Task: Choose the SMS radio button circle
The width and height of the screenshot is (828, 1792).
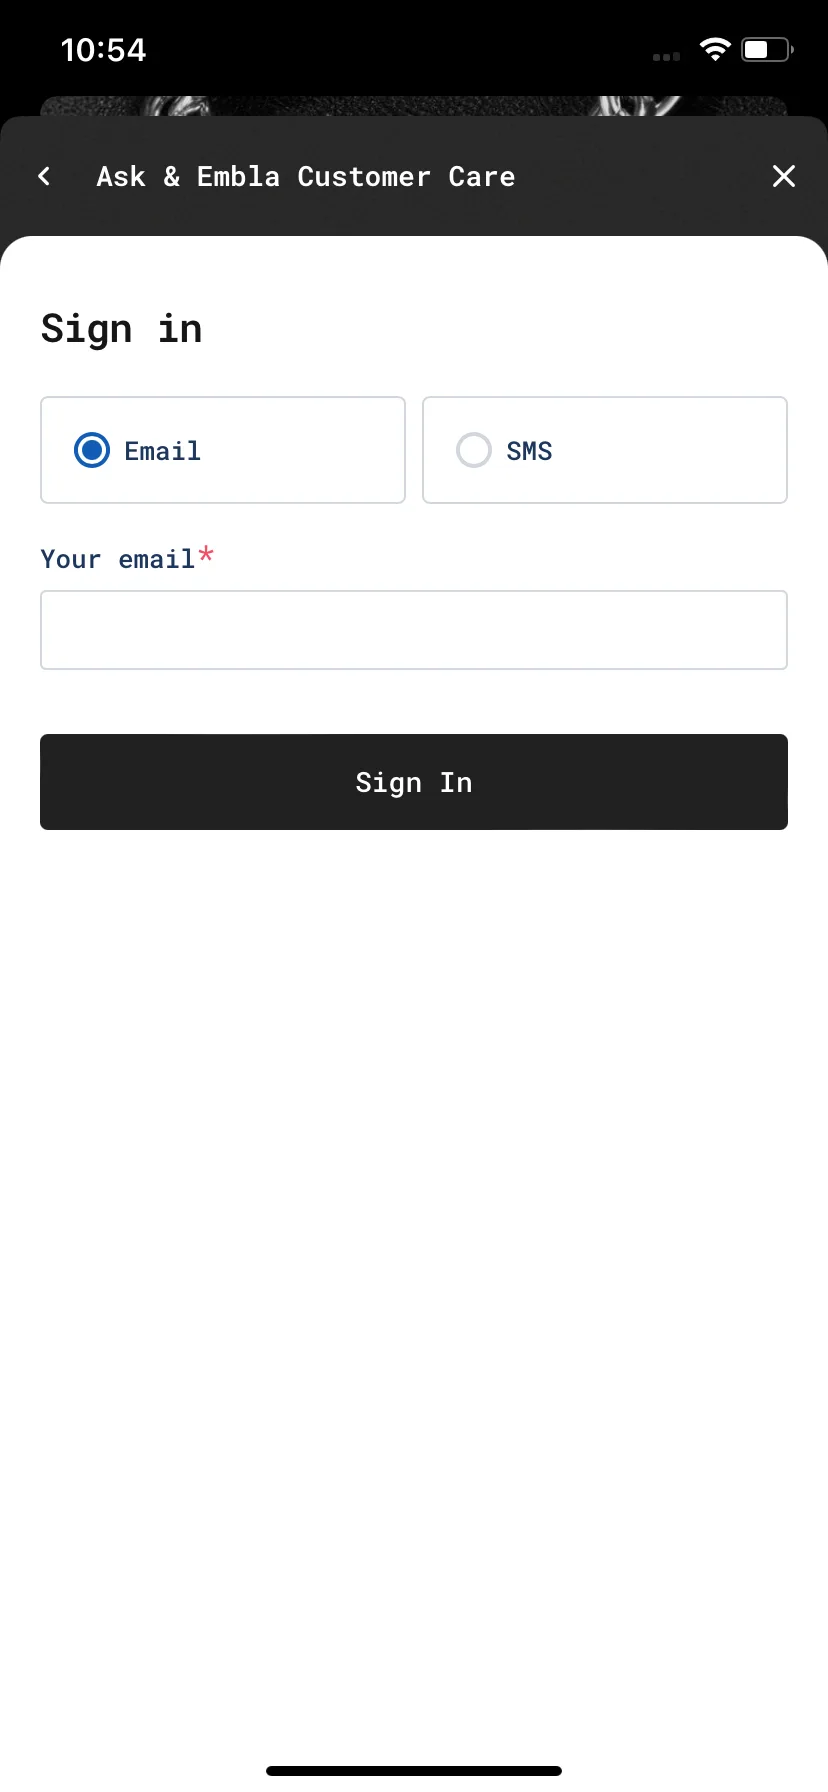Action: (474, 450)
